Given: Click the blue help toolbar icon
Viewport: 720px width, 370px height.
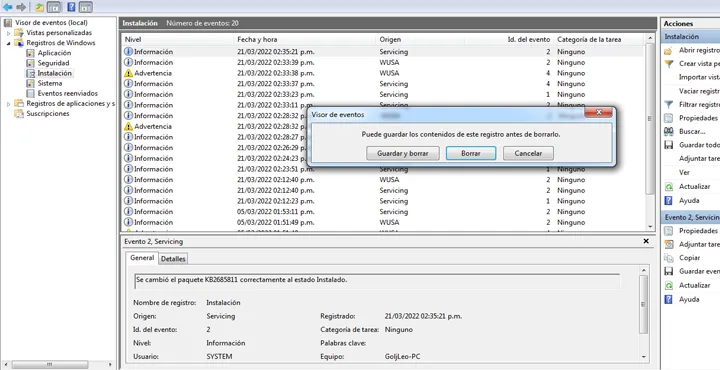Looking at the screenshot, I should click(72, 7).
